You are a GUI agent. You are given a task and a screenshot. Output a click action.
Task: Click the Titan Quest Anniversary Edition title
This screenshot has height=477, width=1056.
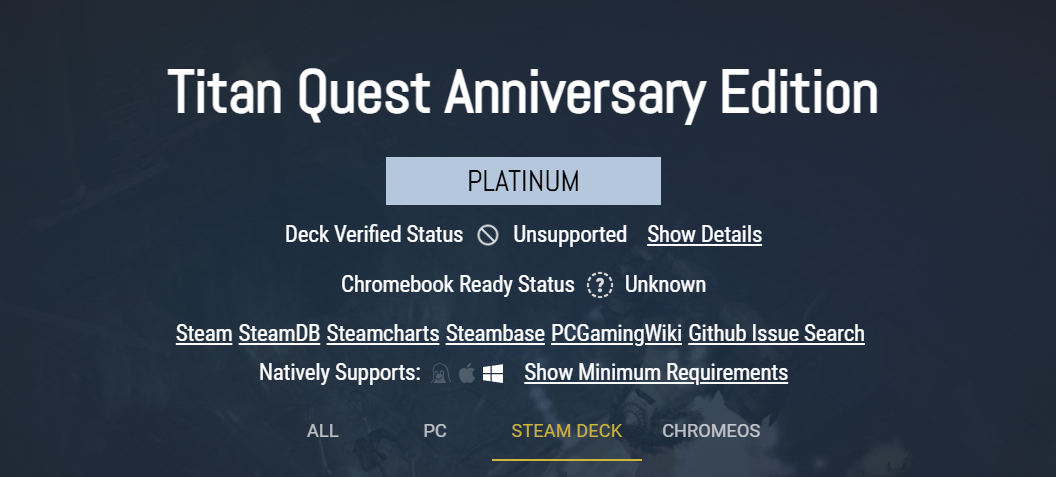523,93
